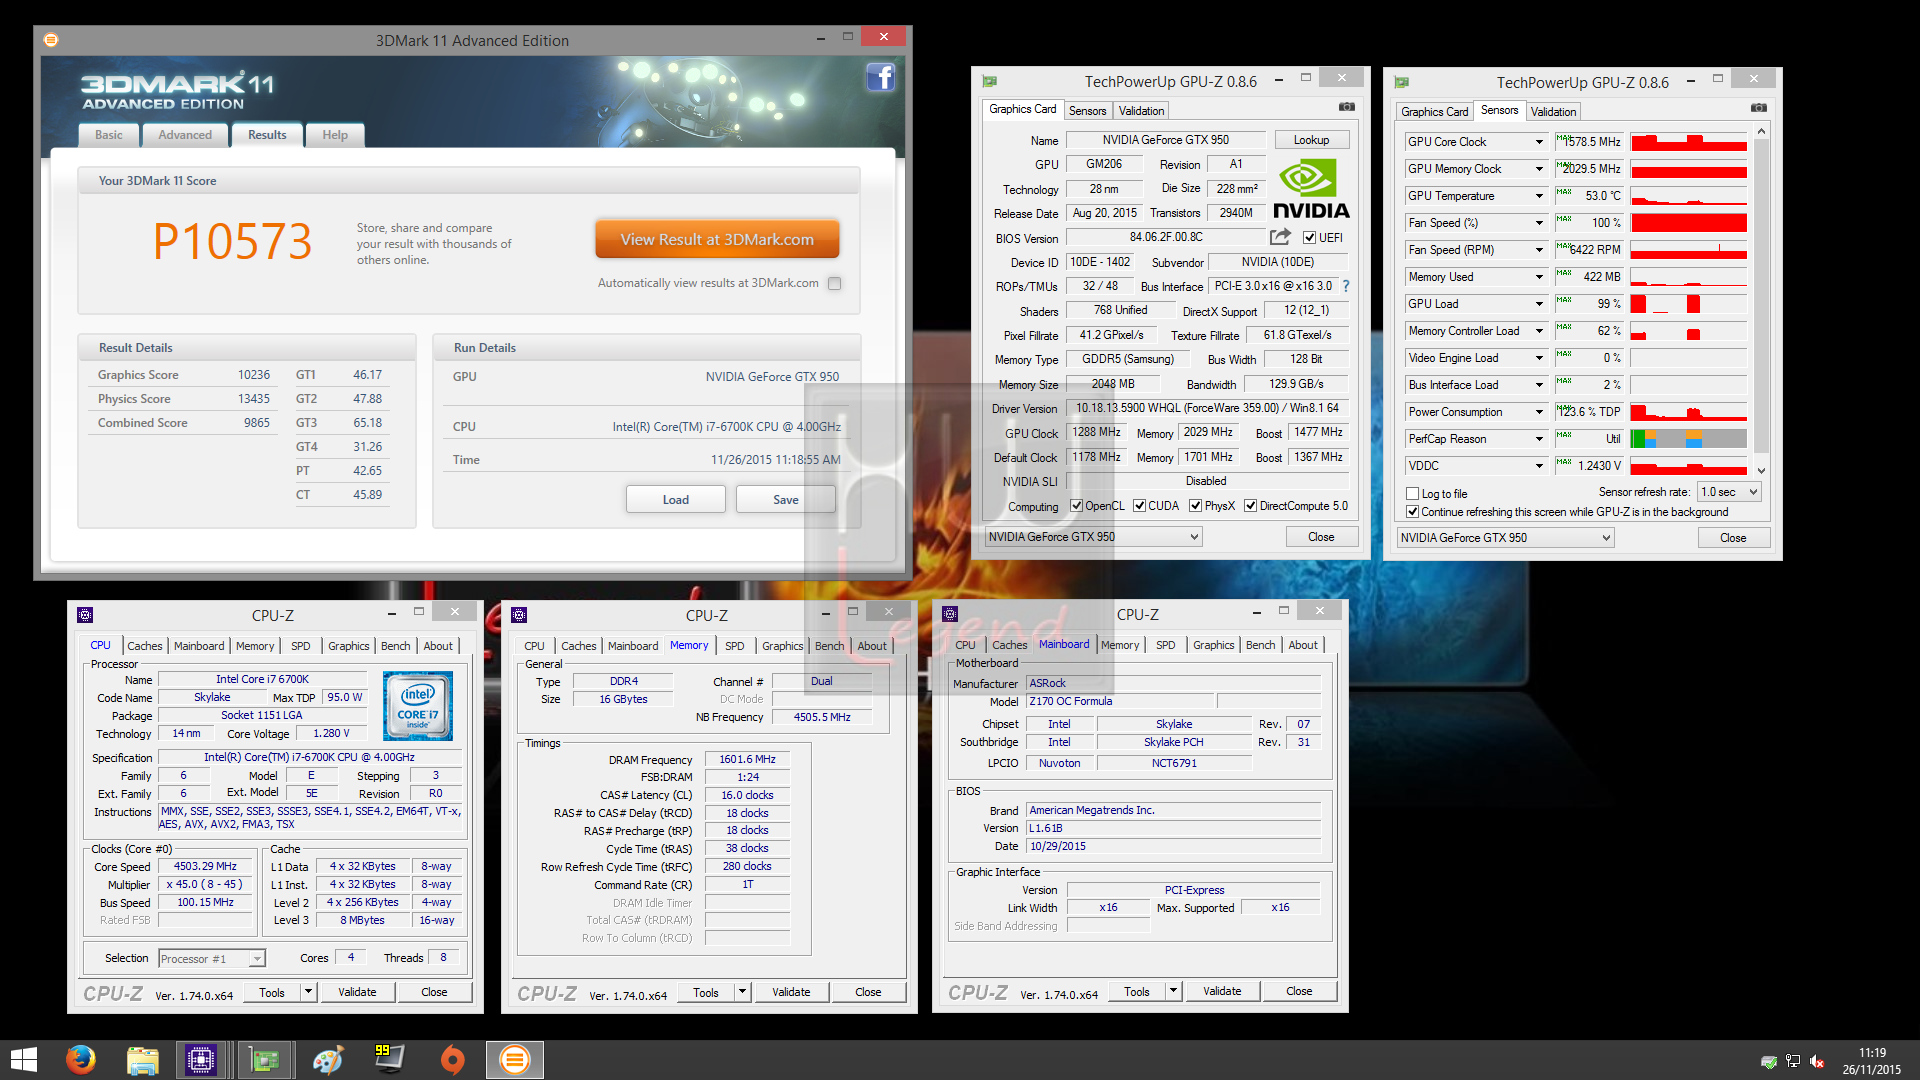Toggle automatically view results at 3DMark.com
The image size is (1920, 1080).
[x=835, y=283]
